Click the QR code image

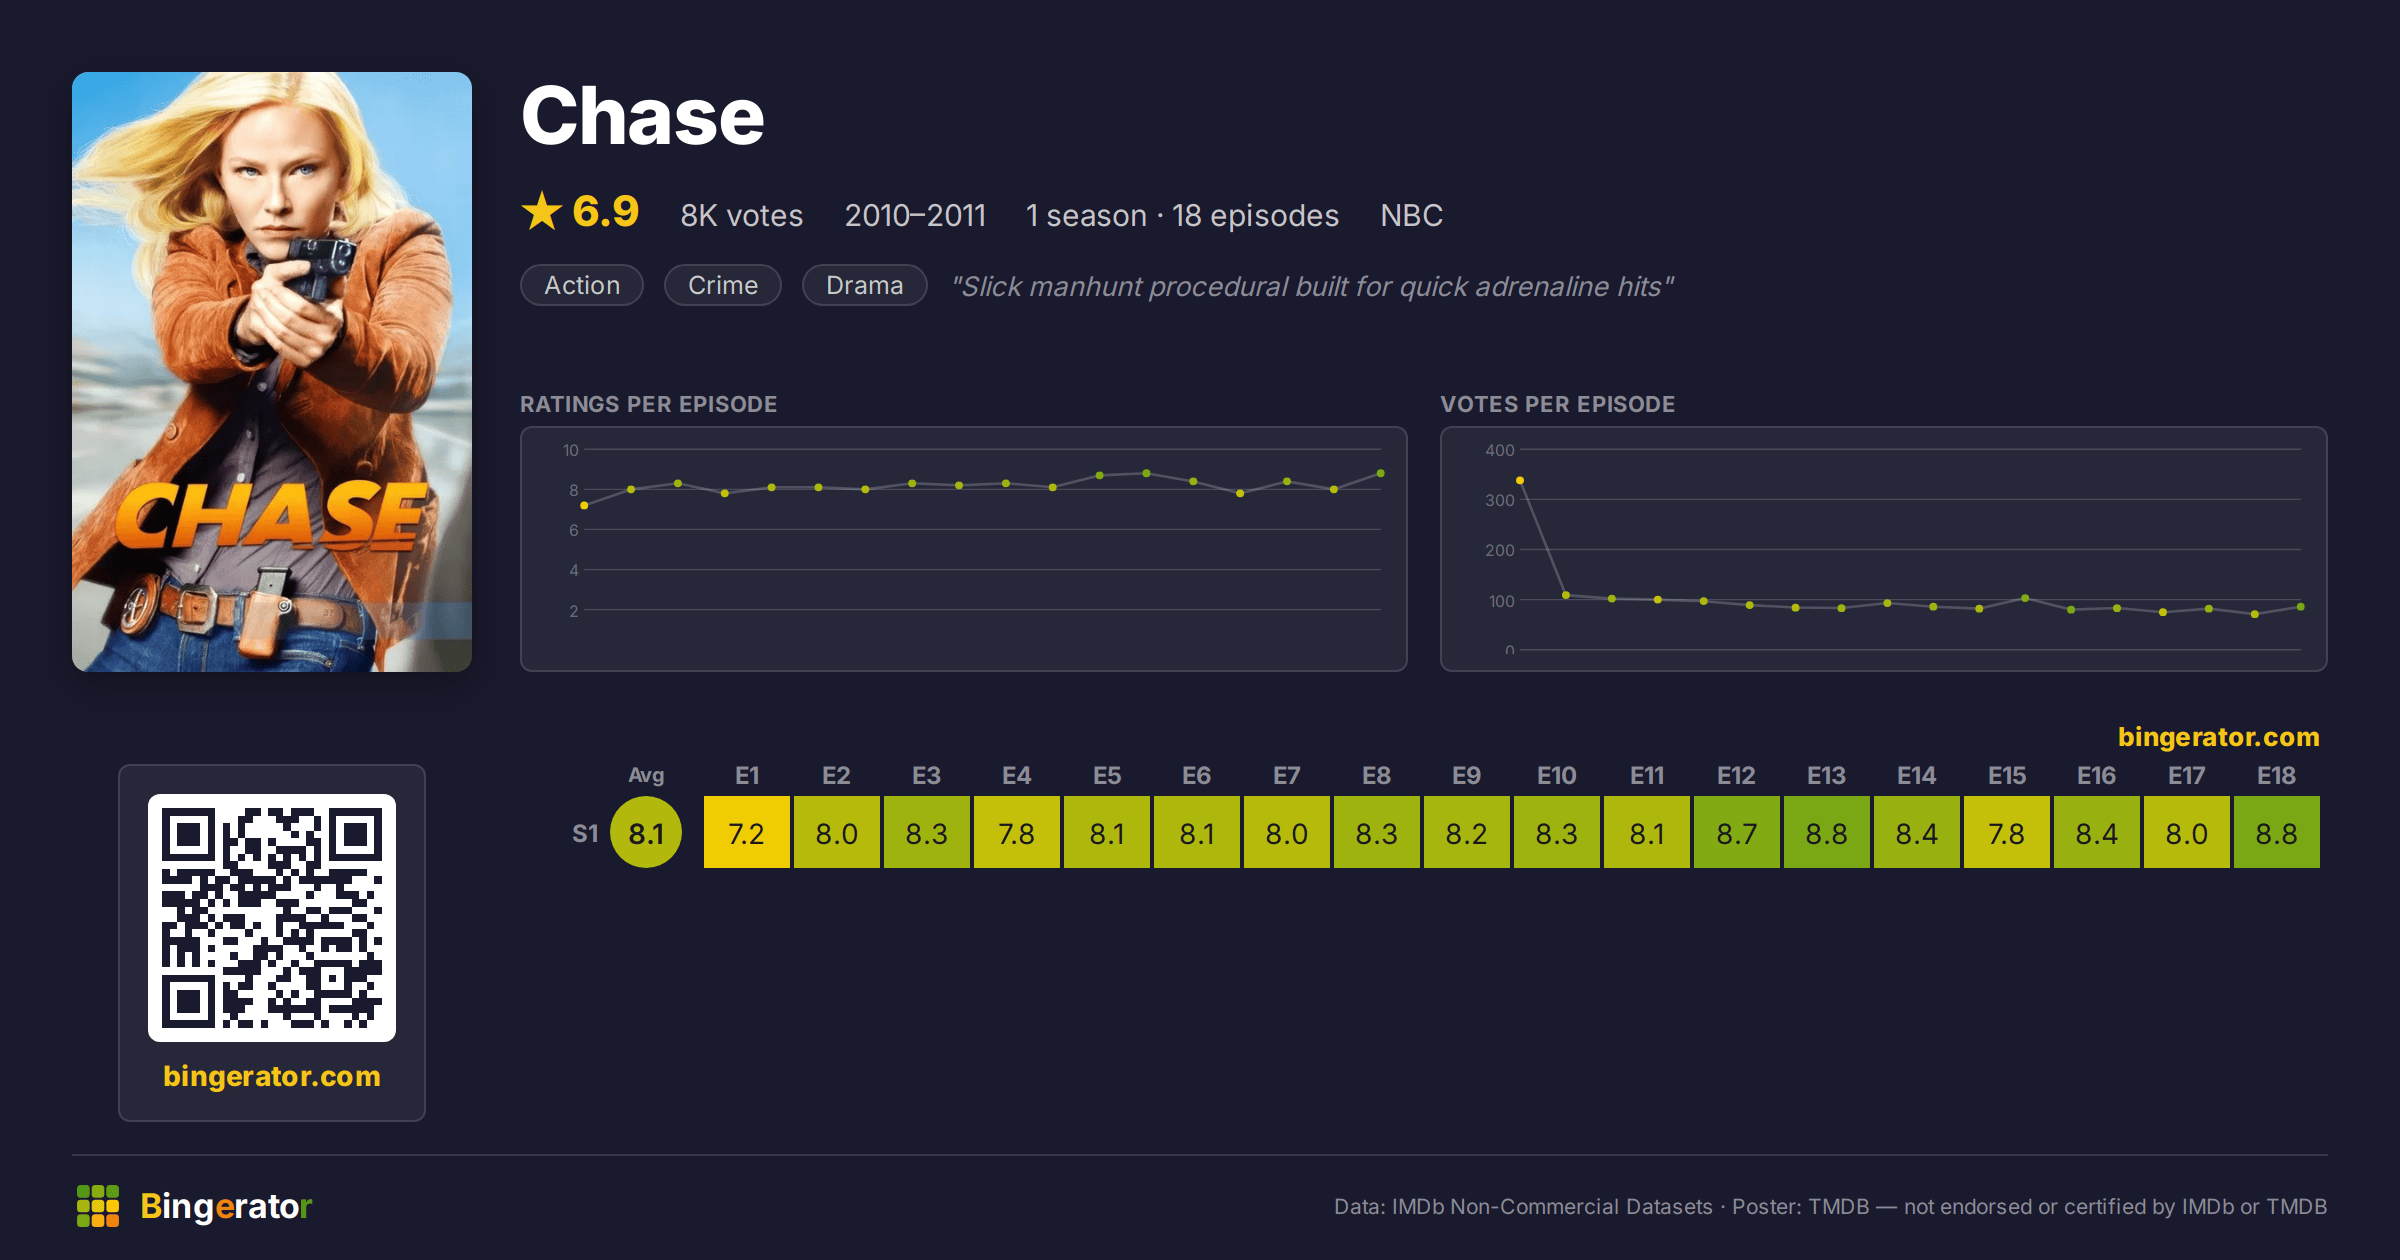[272, 918]
